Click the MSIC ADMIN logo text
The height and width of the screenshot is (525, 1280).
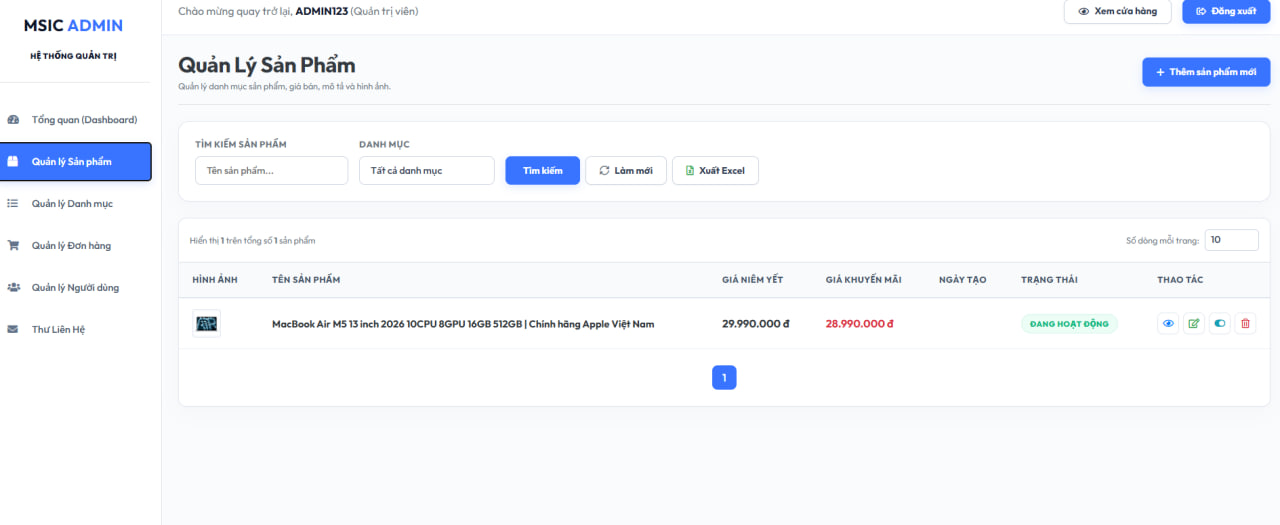pyautogui.click(x=74, y=25)
